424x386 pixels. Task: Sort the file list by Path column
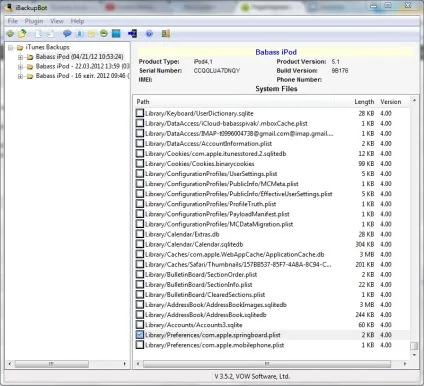tap(234, 102)
